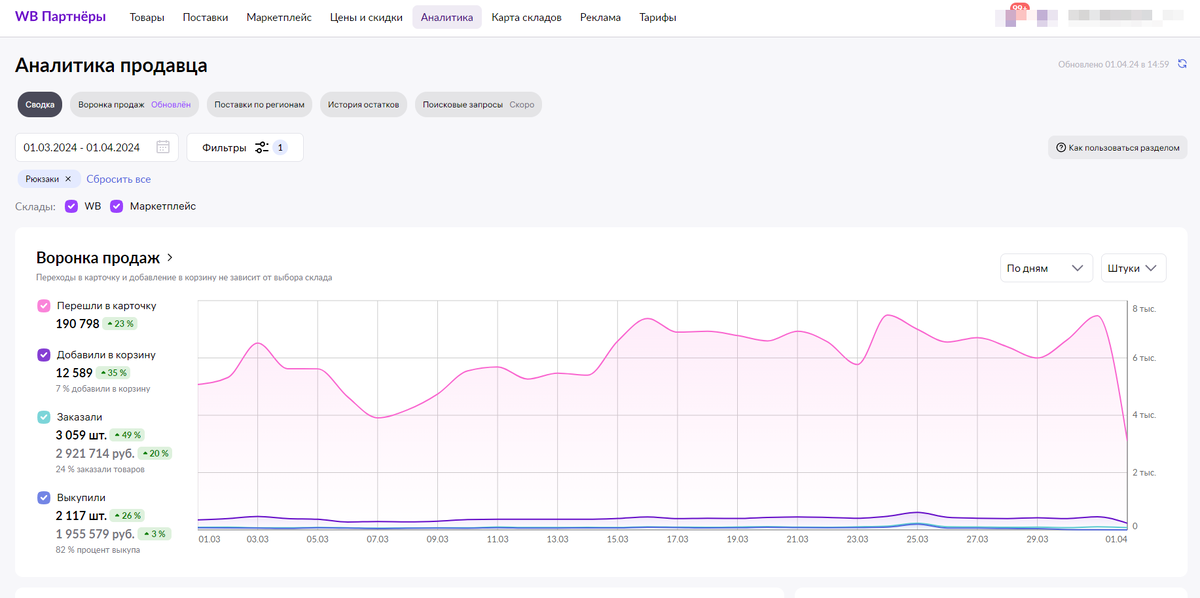Click the WB Партнёры logo
The width and height of the screenshot is (1200, 598).
[x=60, y=17]
